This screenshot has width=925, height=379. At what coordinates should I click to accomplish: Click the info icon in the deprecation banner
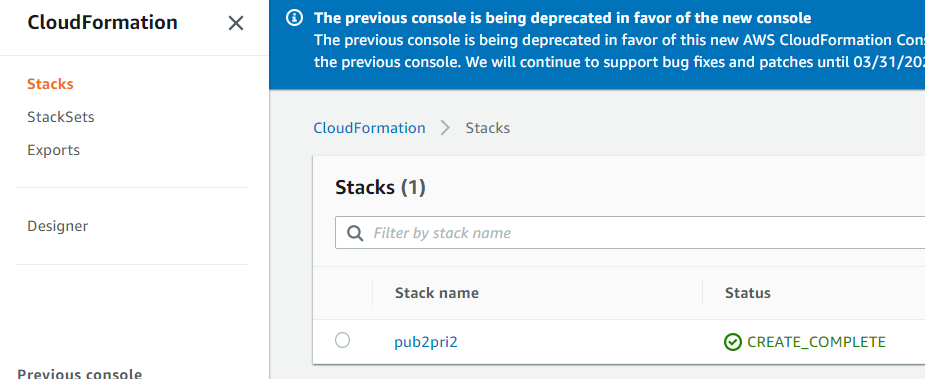(x=294, y=18)
